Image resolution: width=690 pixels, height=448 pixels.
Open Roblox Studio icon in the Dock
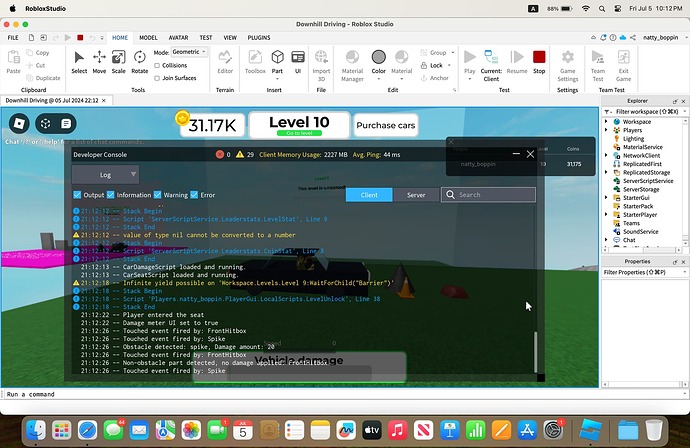click(590, 430)
